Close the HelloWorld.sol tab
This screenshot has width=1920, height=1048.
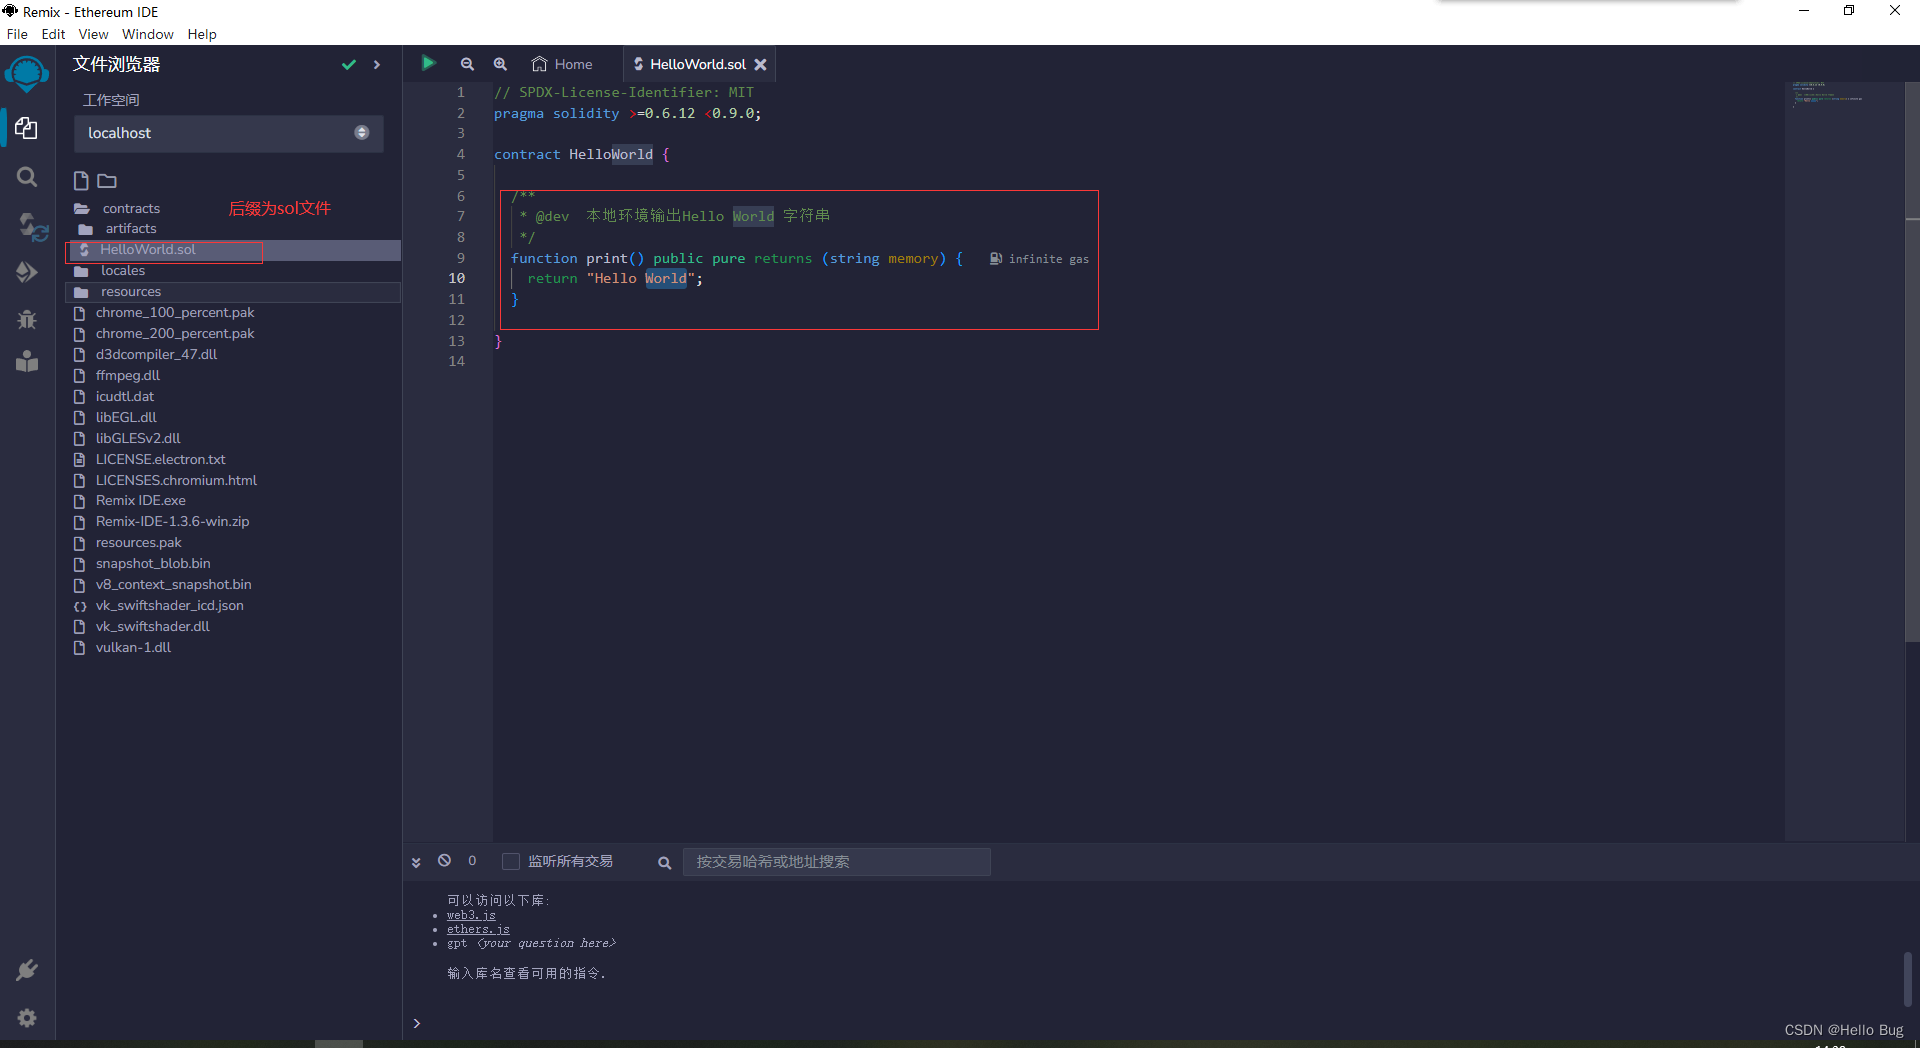point(761,64)
